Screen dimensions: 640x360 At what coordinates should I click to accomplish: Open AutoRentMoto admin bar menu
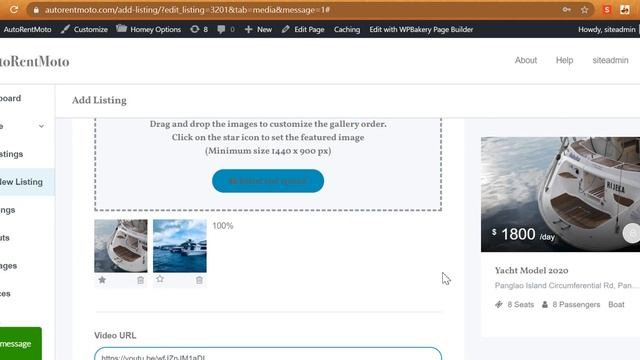pyautogui.click(x=27, y=29)
